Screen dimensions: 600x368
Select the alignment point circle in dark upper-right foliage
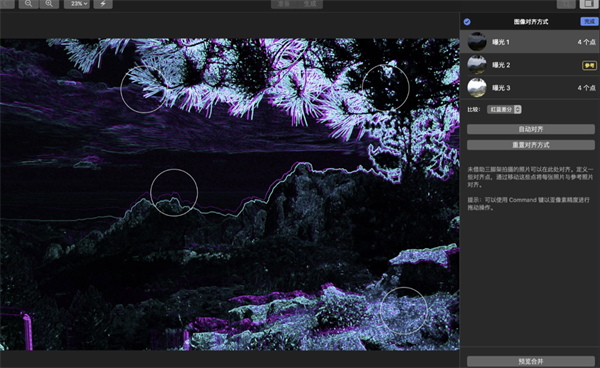point(385,88)
